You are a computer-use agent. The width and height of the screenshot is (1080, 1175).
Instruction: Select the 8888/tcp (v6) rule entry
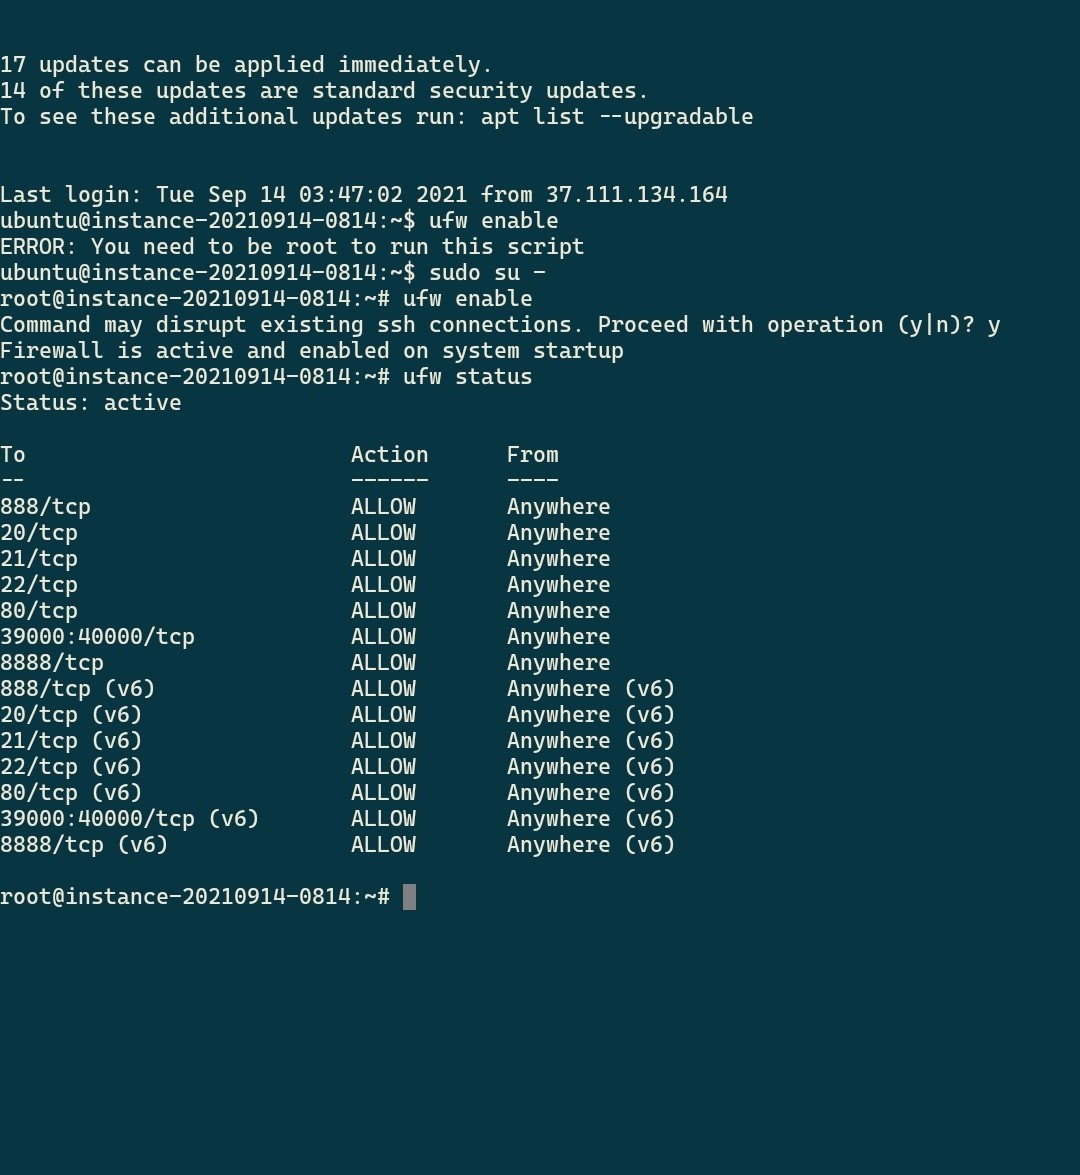pyautogui.click(x=84, y=845)
